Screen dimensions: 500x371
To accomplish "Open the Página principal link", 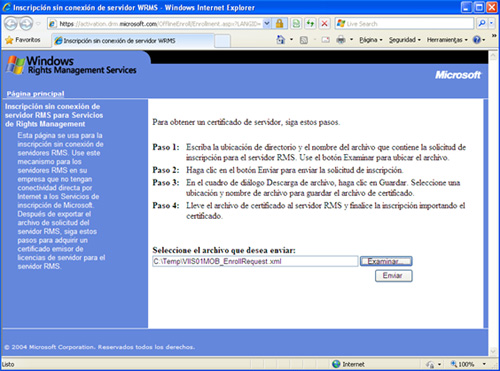I will pyautogui.click(x=35, y=94).
